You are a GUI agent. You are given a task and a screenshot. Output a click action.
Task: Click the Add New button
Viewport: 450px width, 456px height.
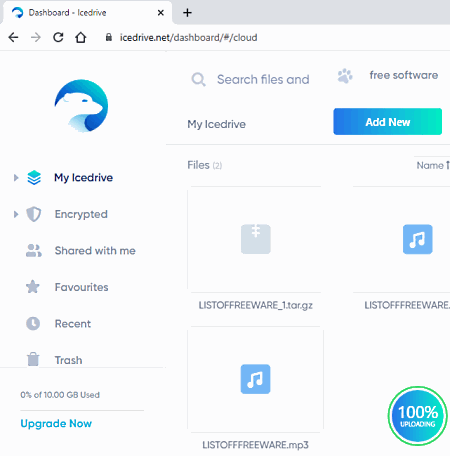point(388,122)
